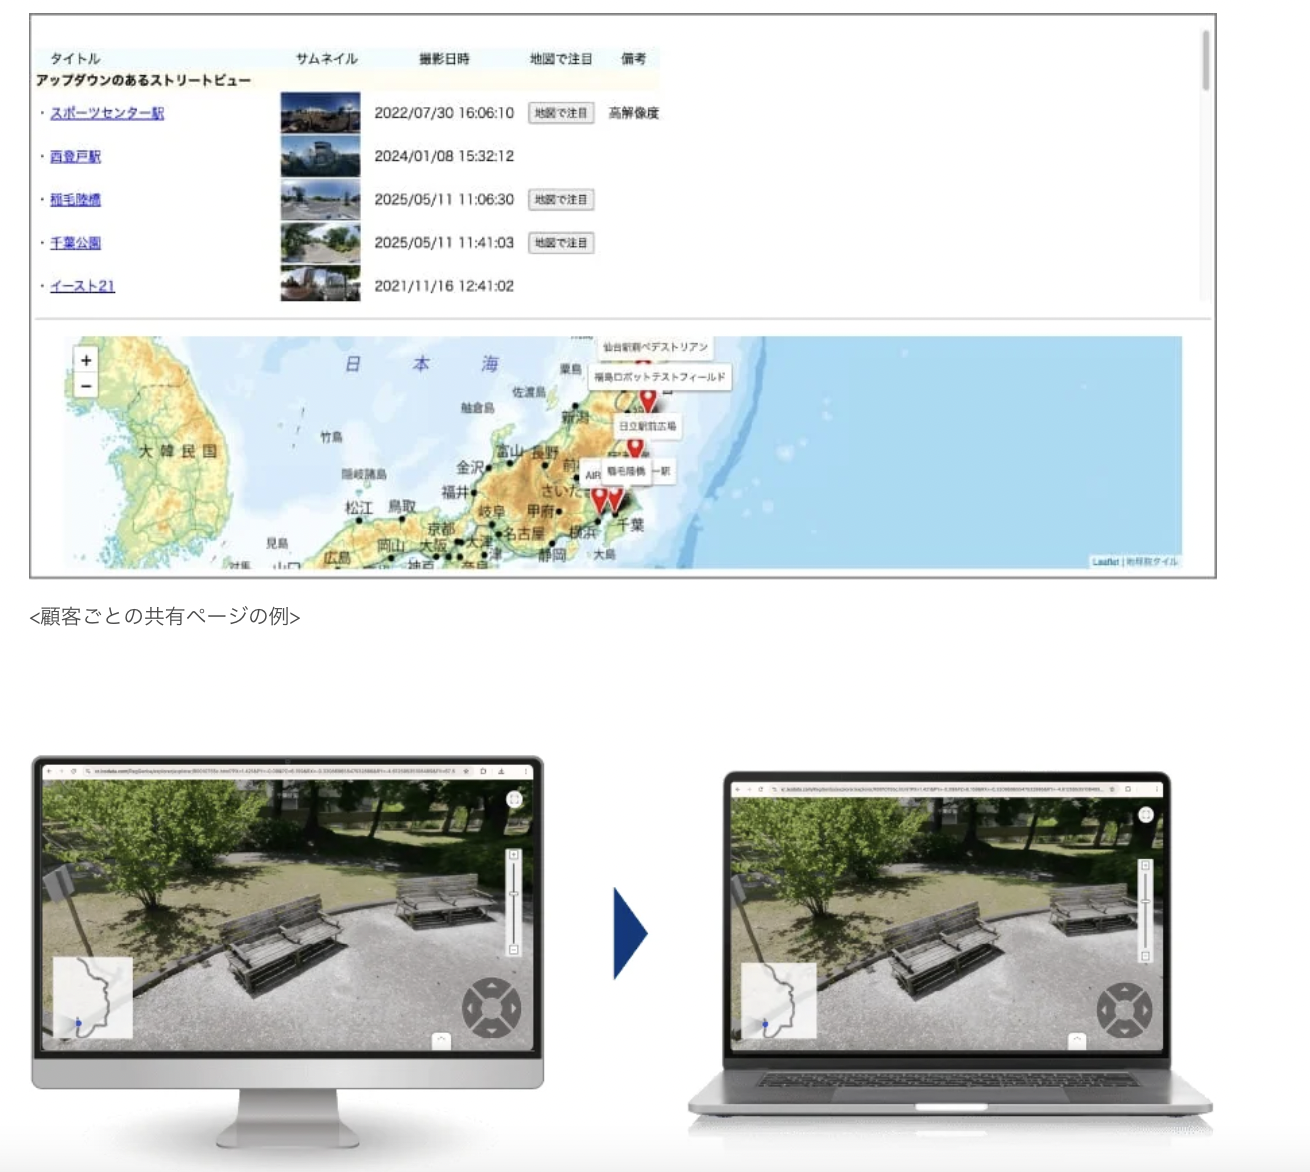Image resolution: width=1310 pixels, height=1172 pixels.
Task: Click the zoom slider in the laptop viewer
Action: click(x=1145, y=910)
